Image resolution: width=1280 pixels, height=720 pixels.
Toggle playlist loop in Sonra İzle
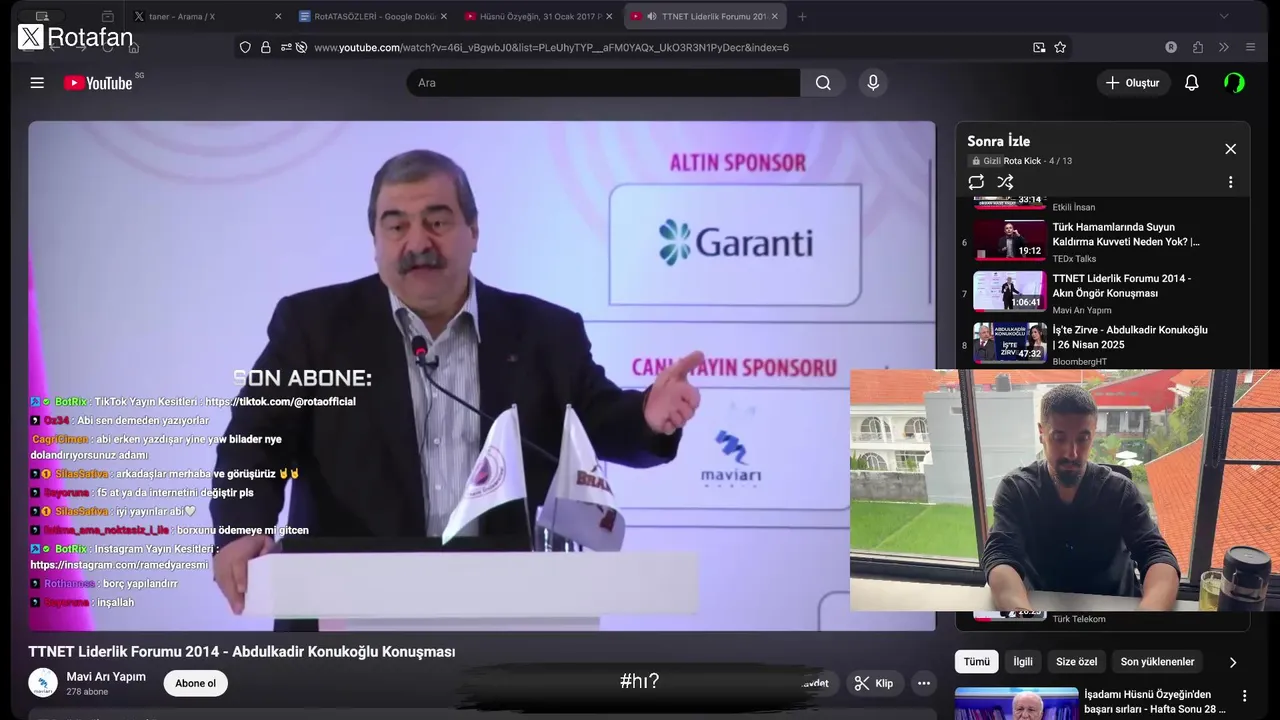point(976,182)
